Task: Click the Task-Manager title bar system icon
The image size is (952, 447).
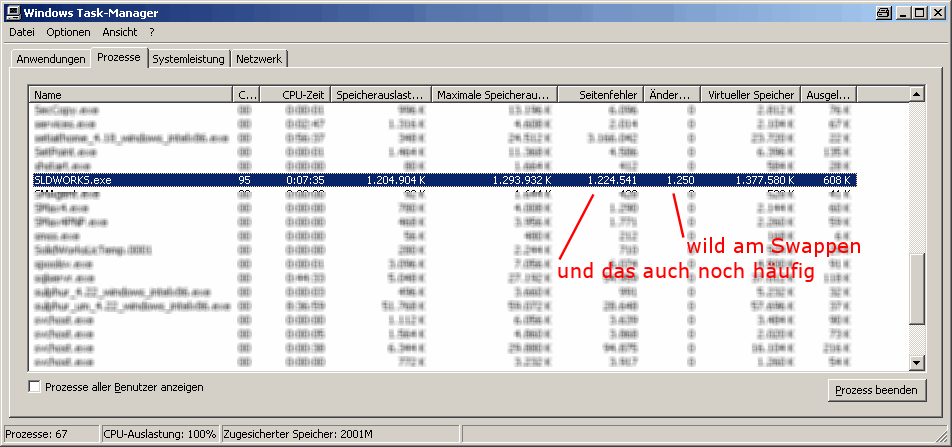Action: pyautogui.click(x=13, y=12)
